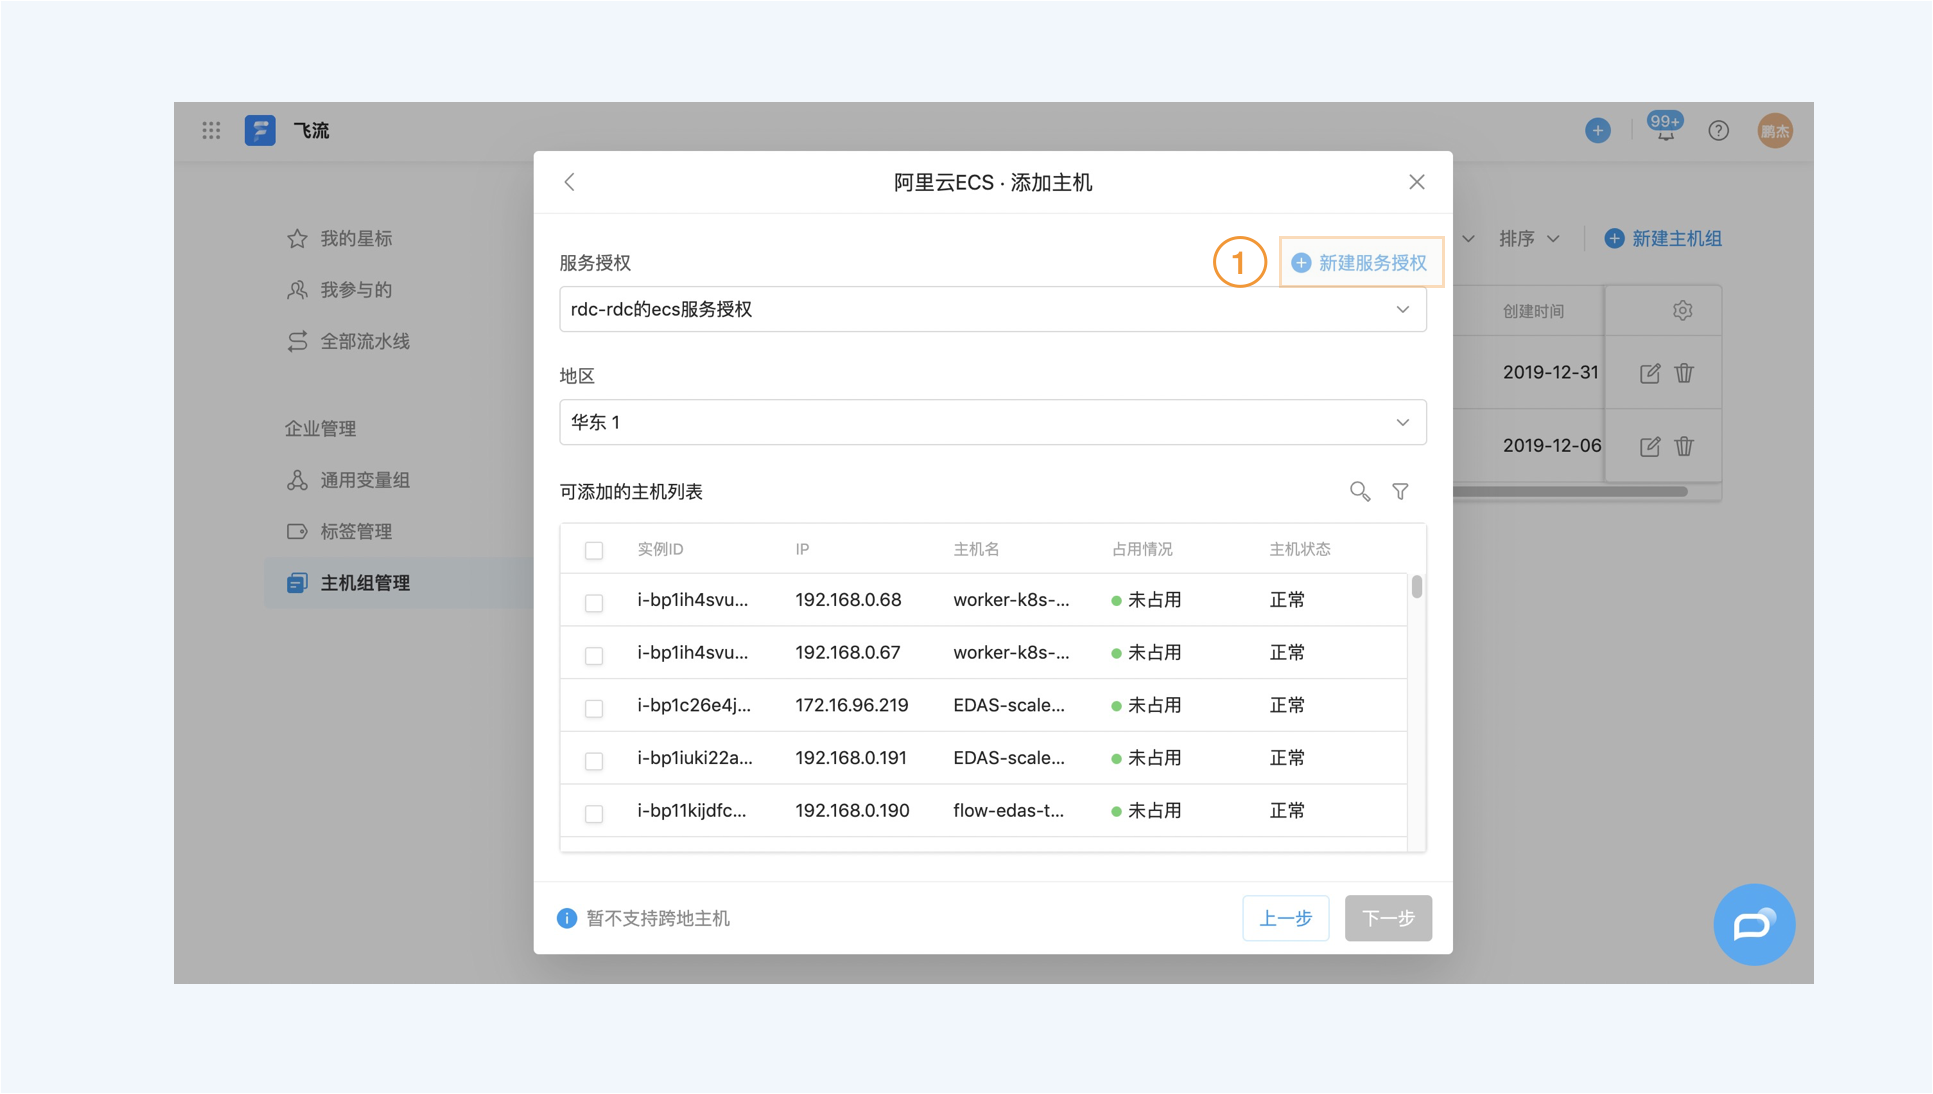Open the user avatar menu
This screenshot has height=1094, width=1933.
coord(1775,131)
